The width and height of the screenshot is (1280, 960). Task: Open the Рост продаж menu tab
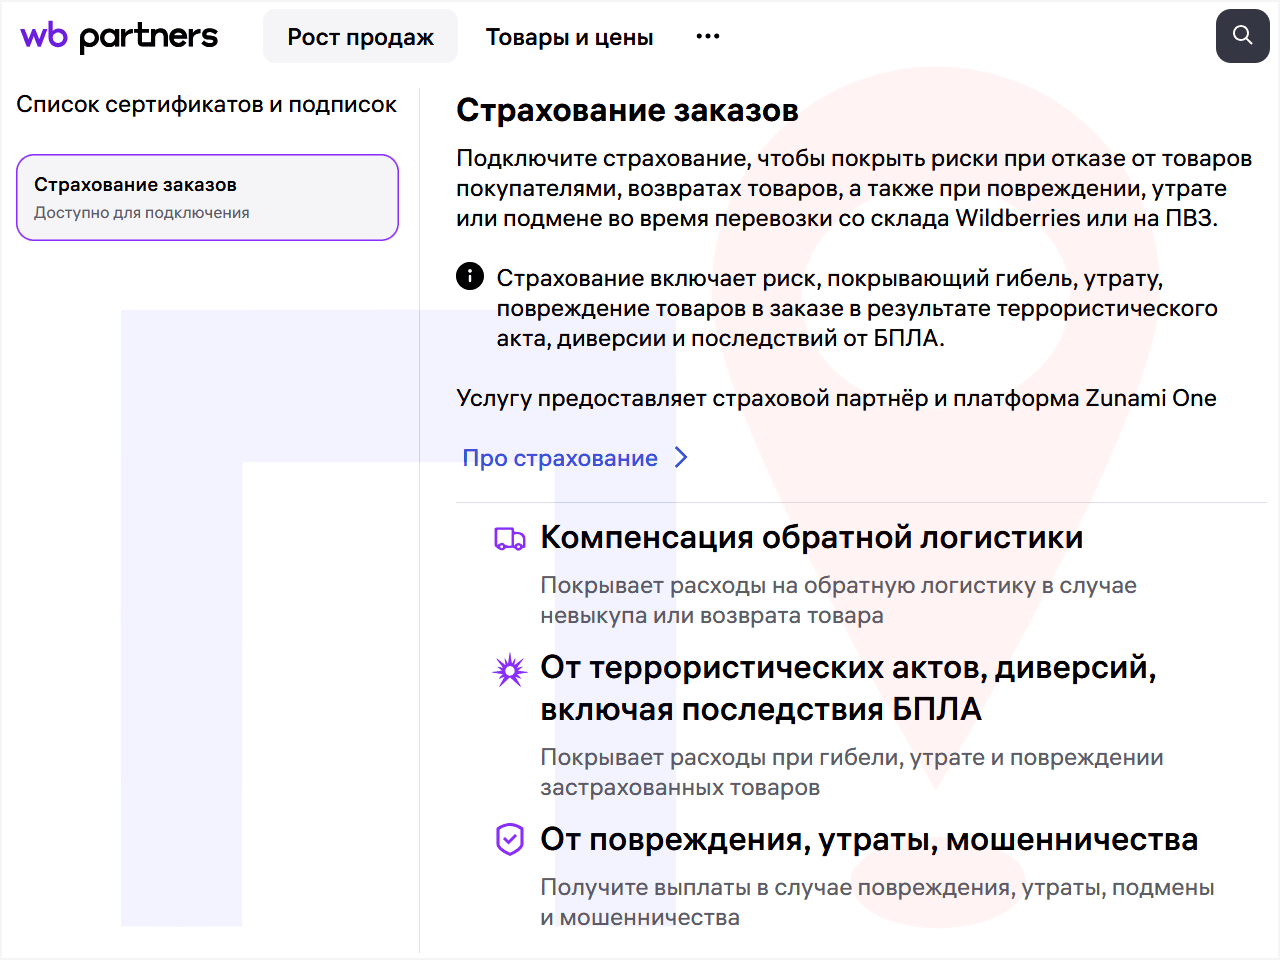pos(360,37)
